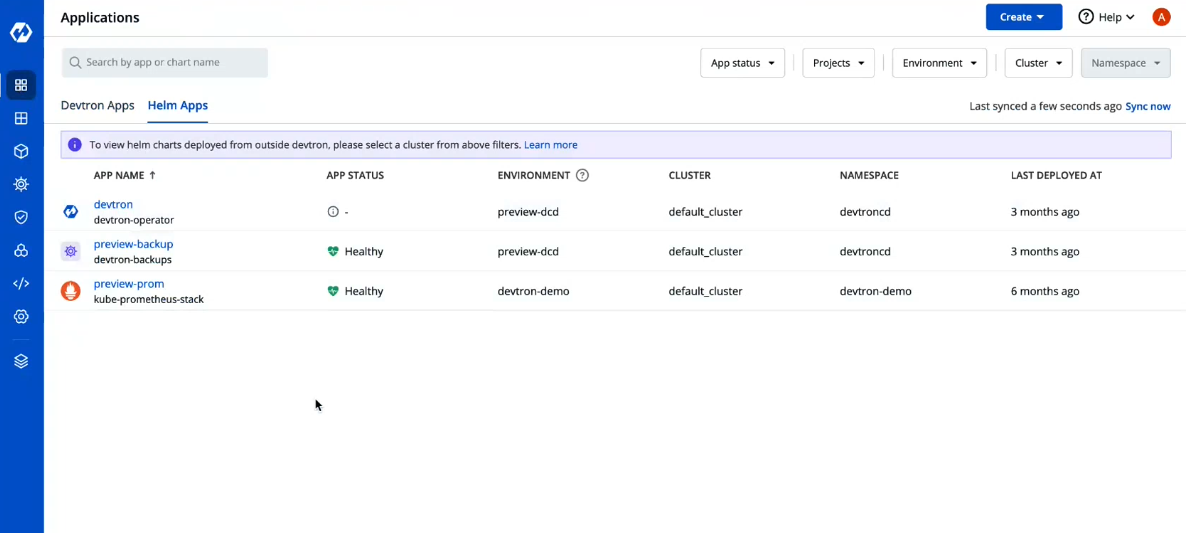Open the four-pane window icon in the sidebar
The width and height of the screenshot is (1186, 533).
tap(21, 119)
